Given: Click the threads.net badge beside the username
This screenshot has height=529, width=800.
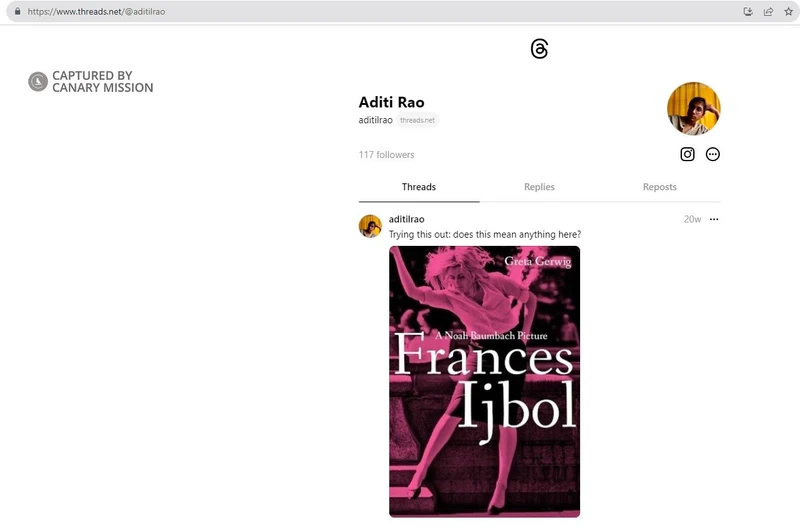Looking at the screenshot, I should coord(417,120).
